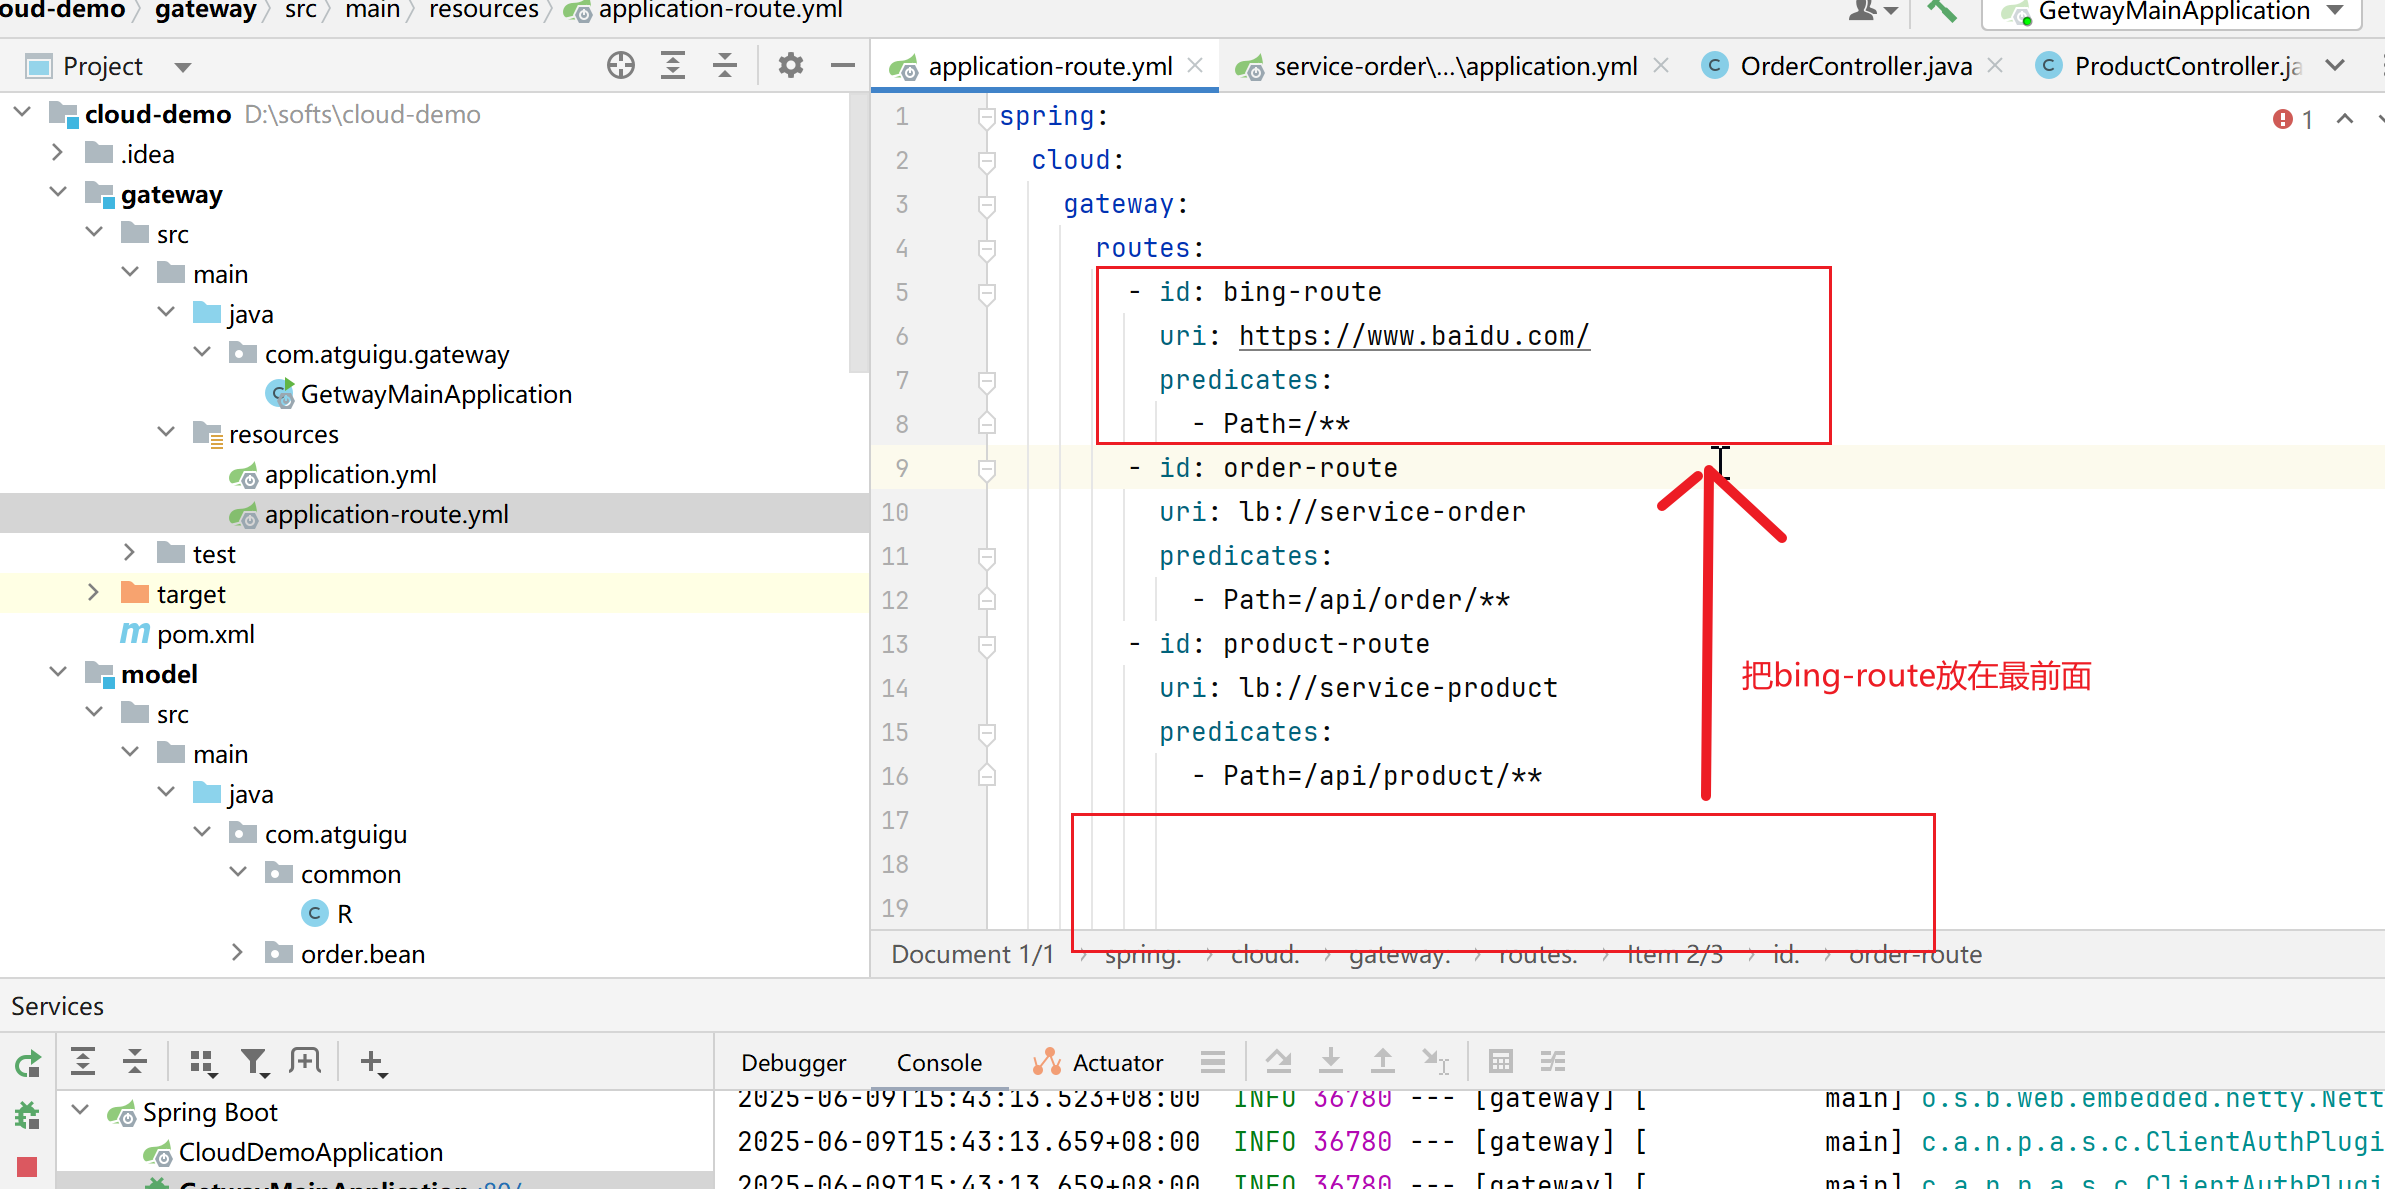Image resolution: width=2385 pixels, height=1189 pixels.
Task: Go to previous highlighted error arrow
Action: pos(2344,119)
